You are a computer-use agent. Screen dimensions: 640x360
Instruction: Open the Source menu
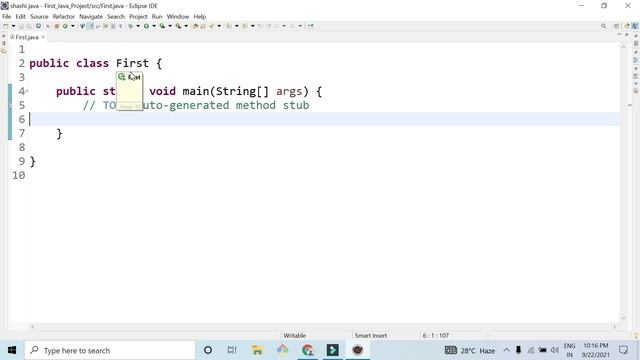tap(39, 16)
